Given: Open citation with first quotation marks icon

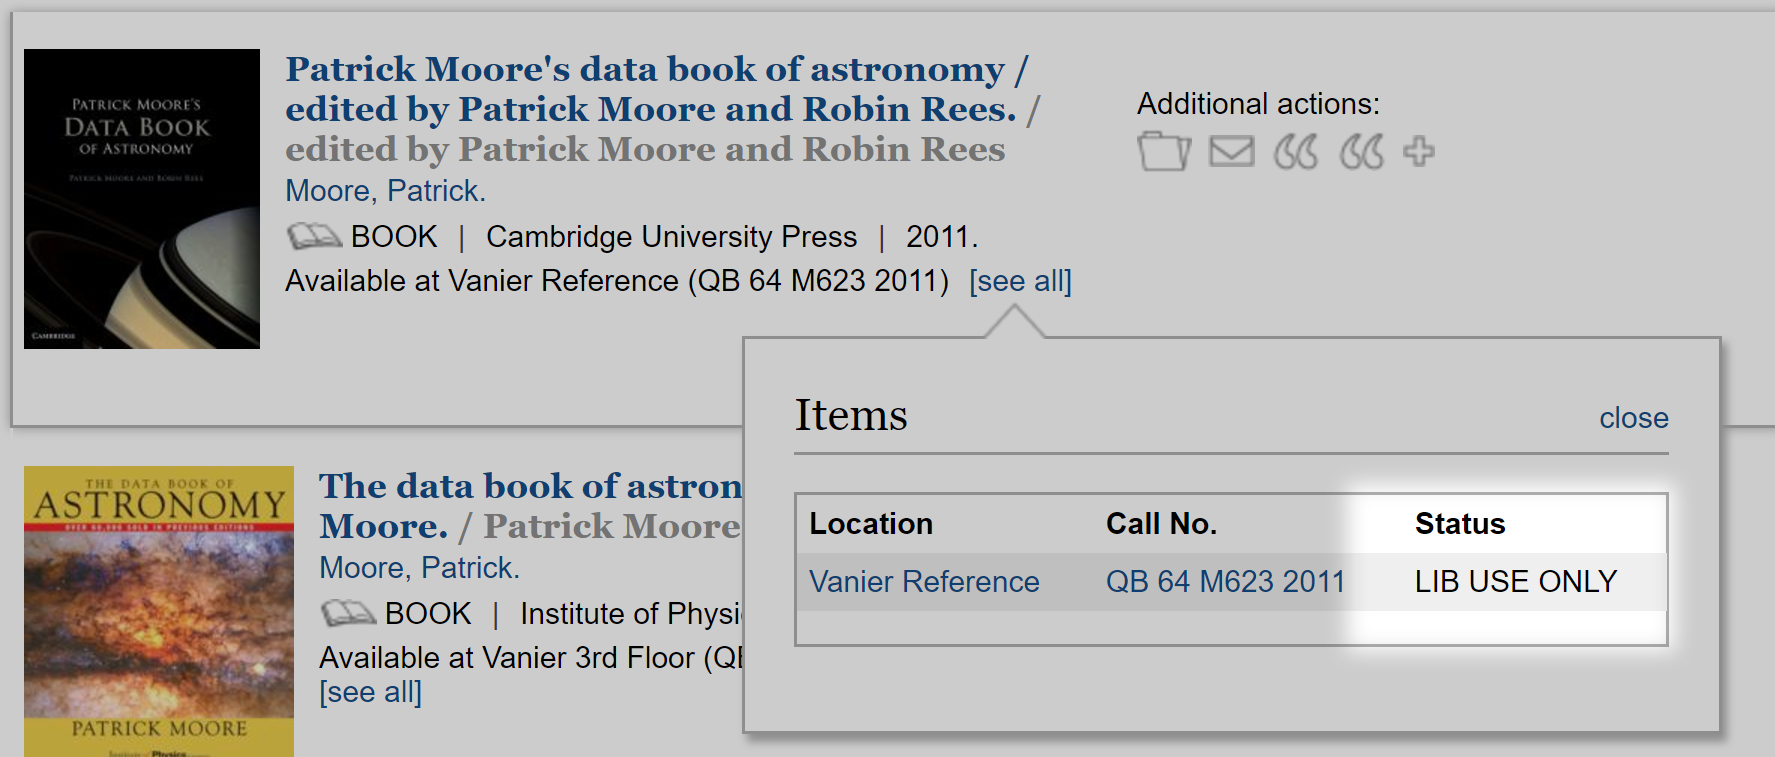Looking at the screenshot, I should pos(1296,151).
